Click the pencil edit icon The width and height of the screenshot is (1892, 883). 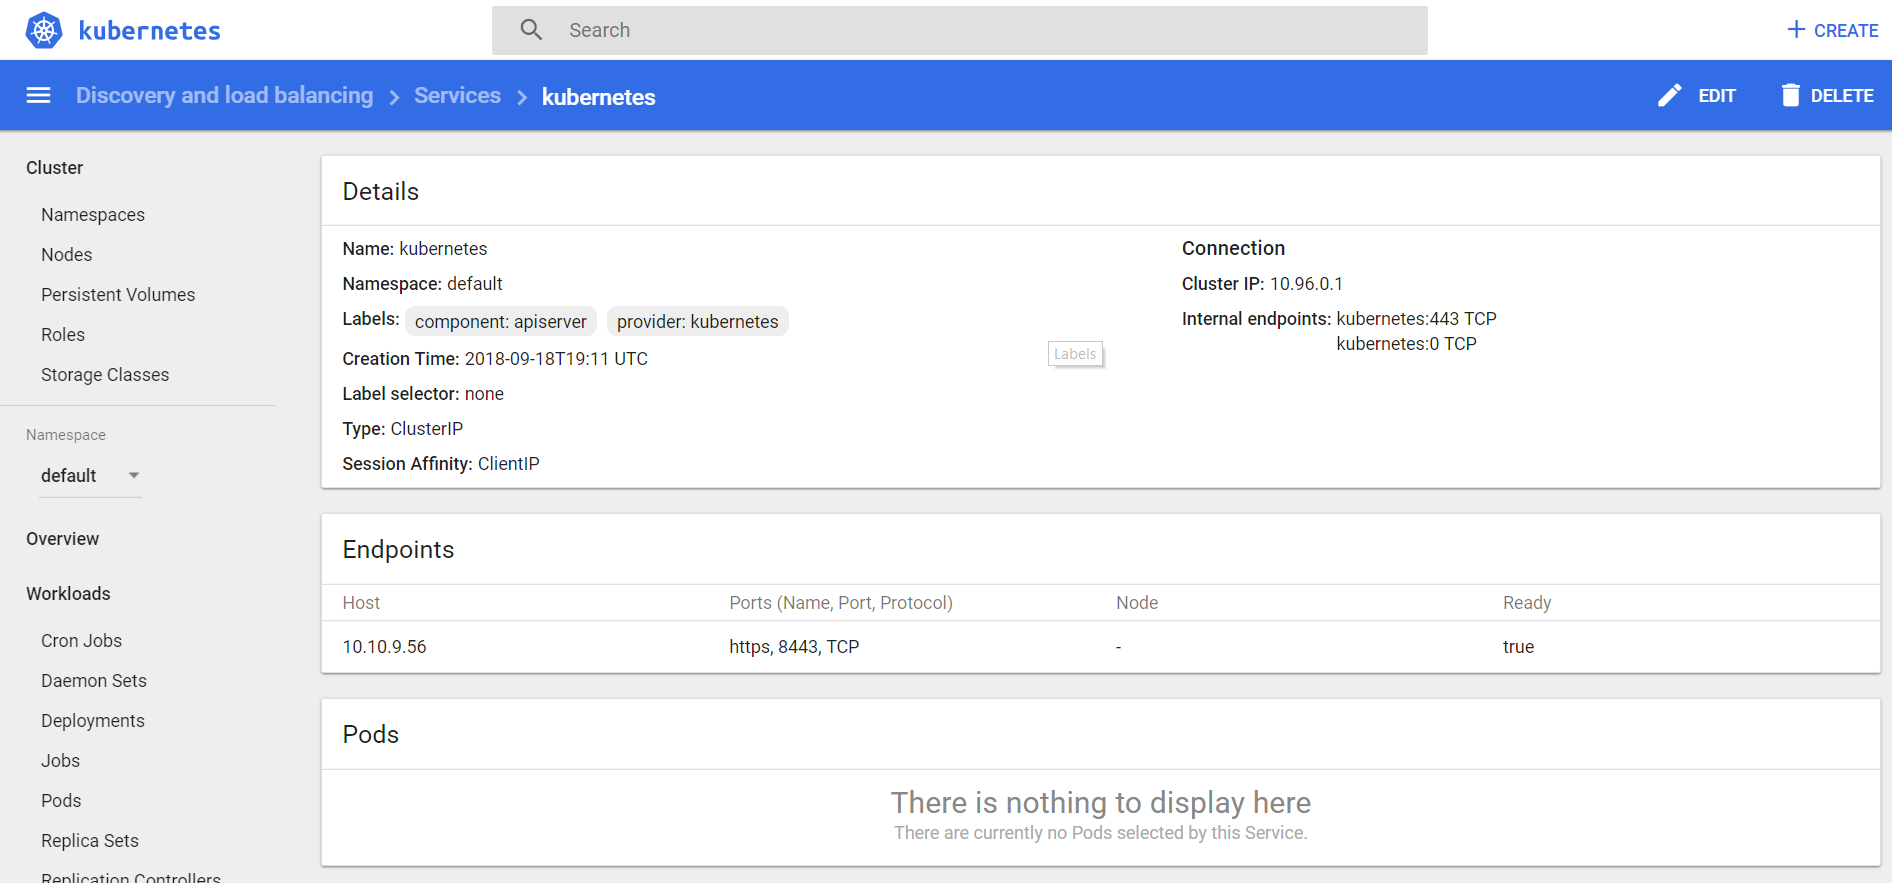click(x=1669, y=95)
